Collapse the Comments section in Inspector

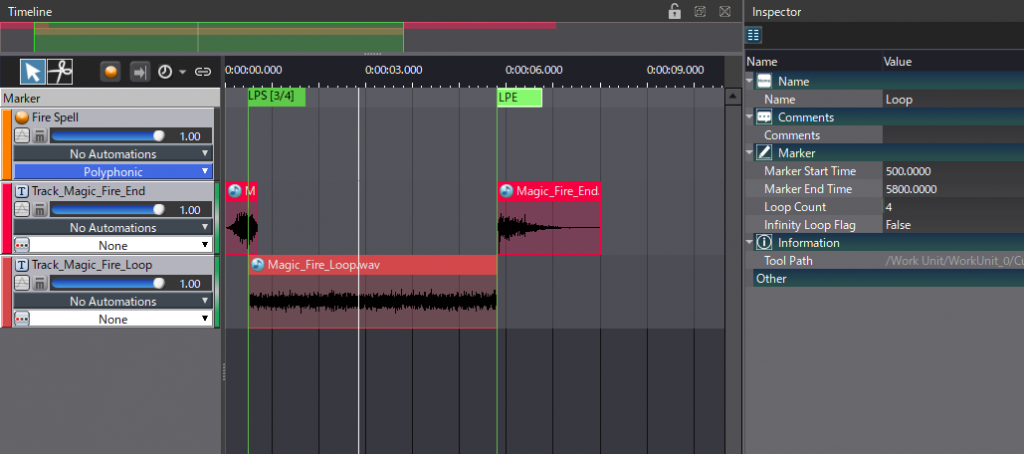click(751, 117)
